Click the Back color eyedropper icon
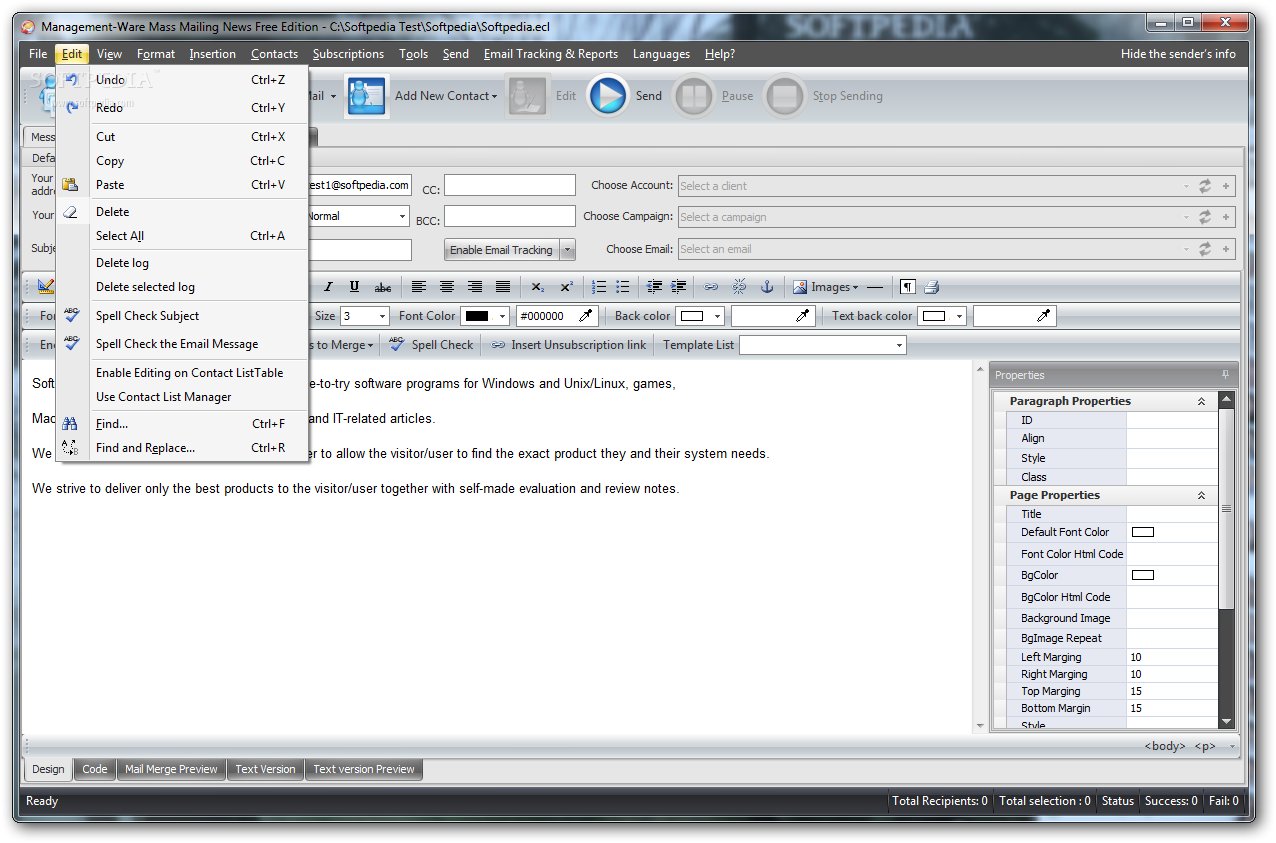Viewport: 1276px width, 843px height. [802, 316]
